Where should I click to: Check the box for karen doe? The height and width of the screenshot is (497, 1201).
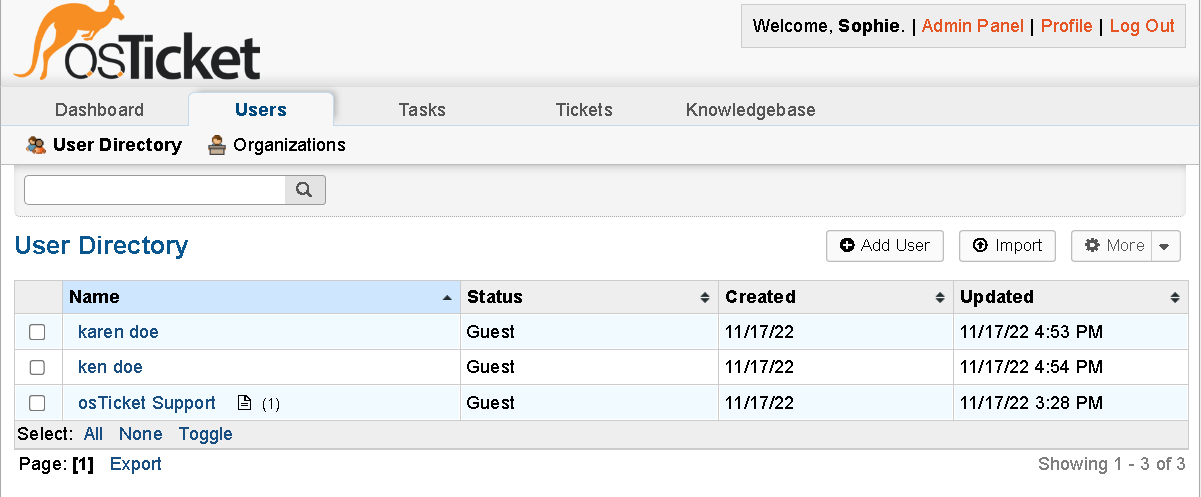tap(37, 332)
